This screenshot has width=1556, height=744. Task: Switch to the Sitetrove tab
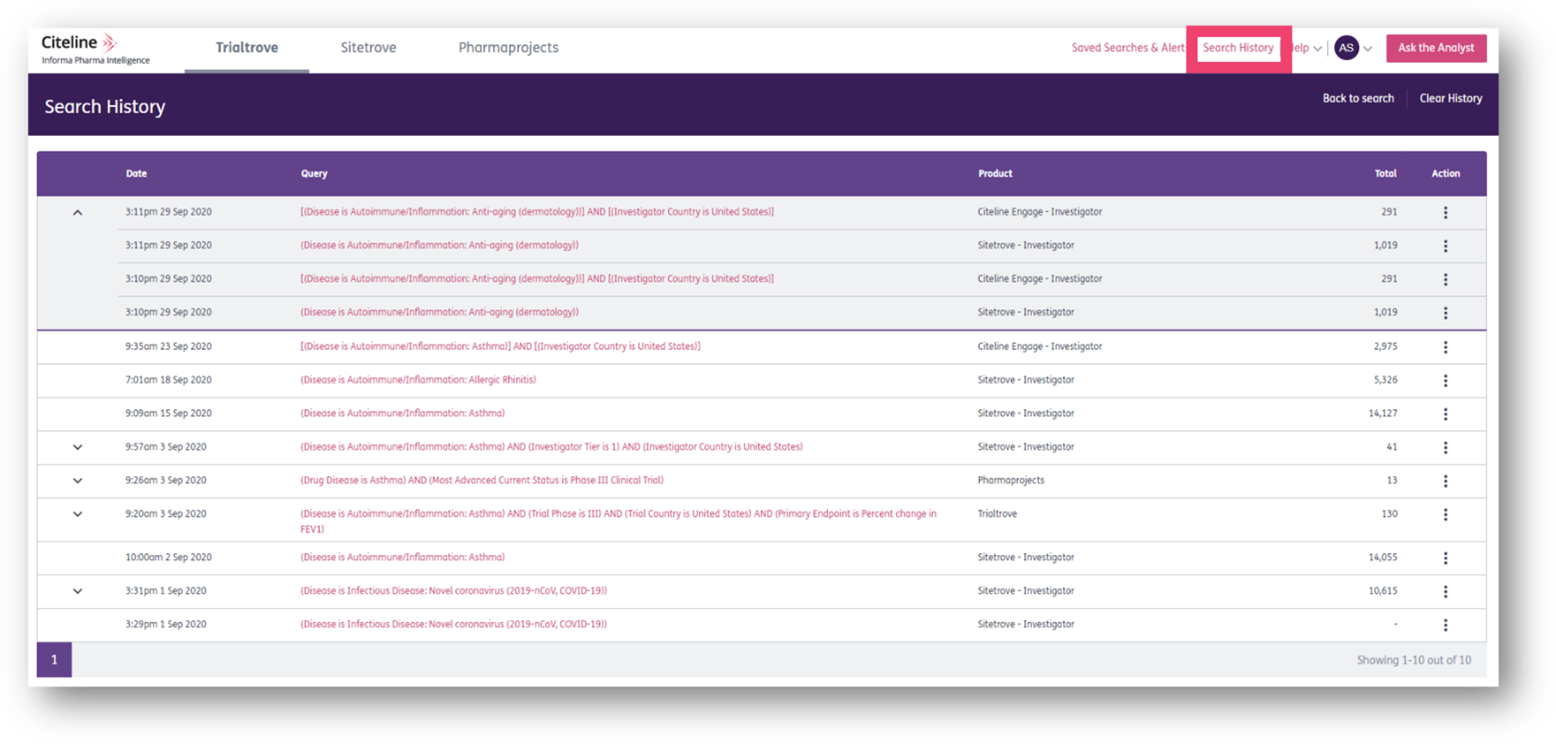coord(368,47)
